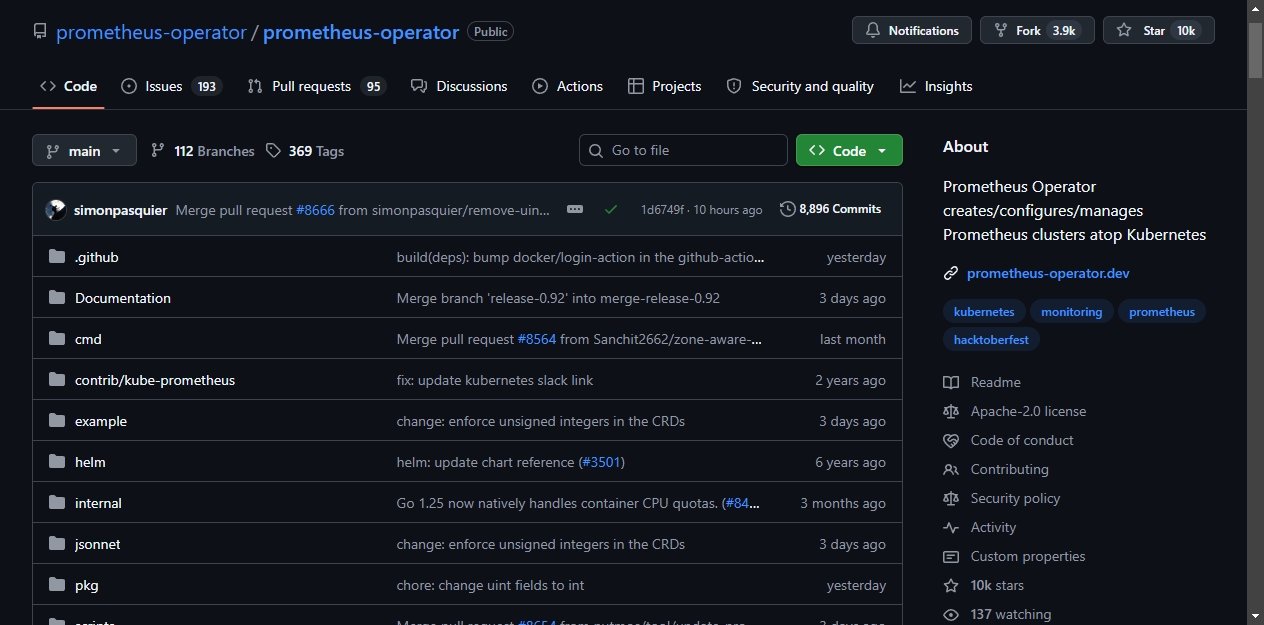Open the cmd folder

coord(88,339)
